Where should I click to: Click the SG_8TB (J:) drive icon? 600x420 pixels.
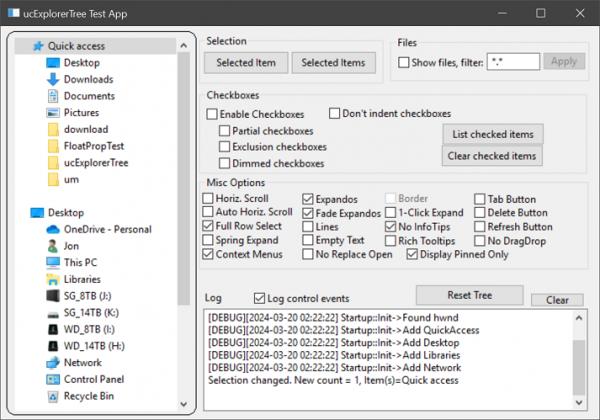53,296
